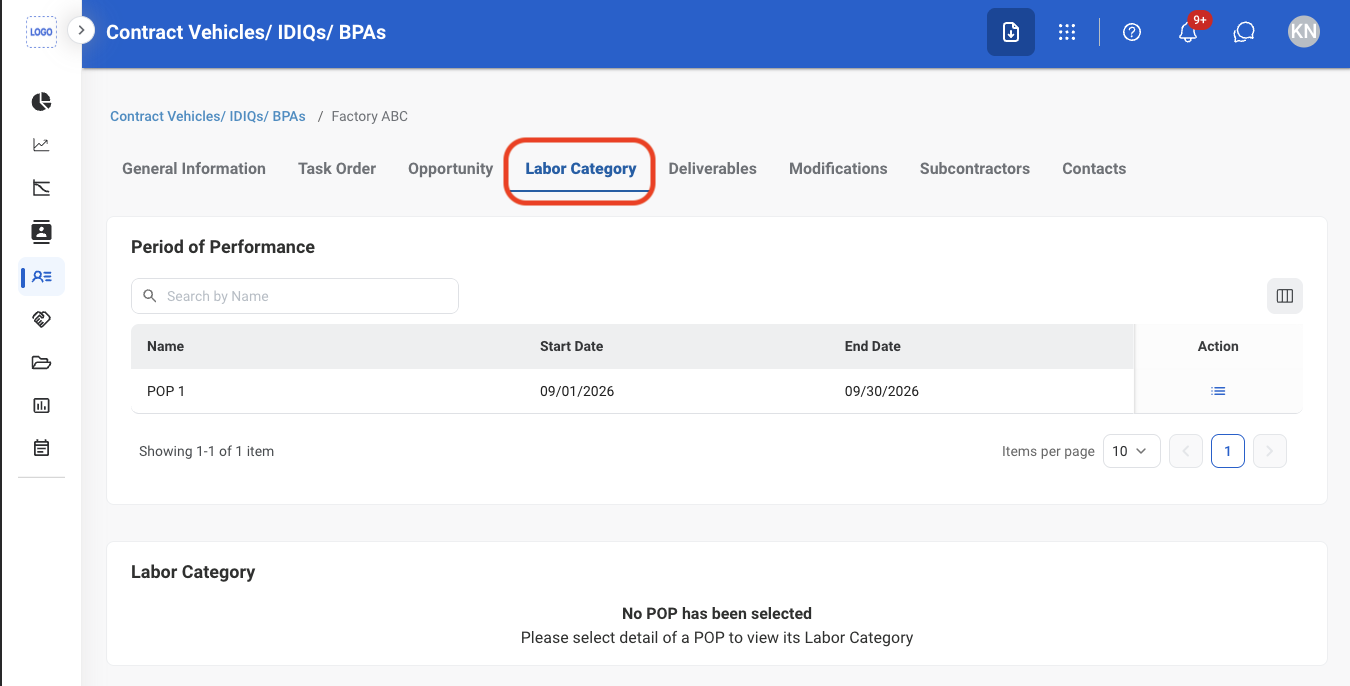
Task: Switch to the Modifications tab
Action: click(838, 169)
